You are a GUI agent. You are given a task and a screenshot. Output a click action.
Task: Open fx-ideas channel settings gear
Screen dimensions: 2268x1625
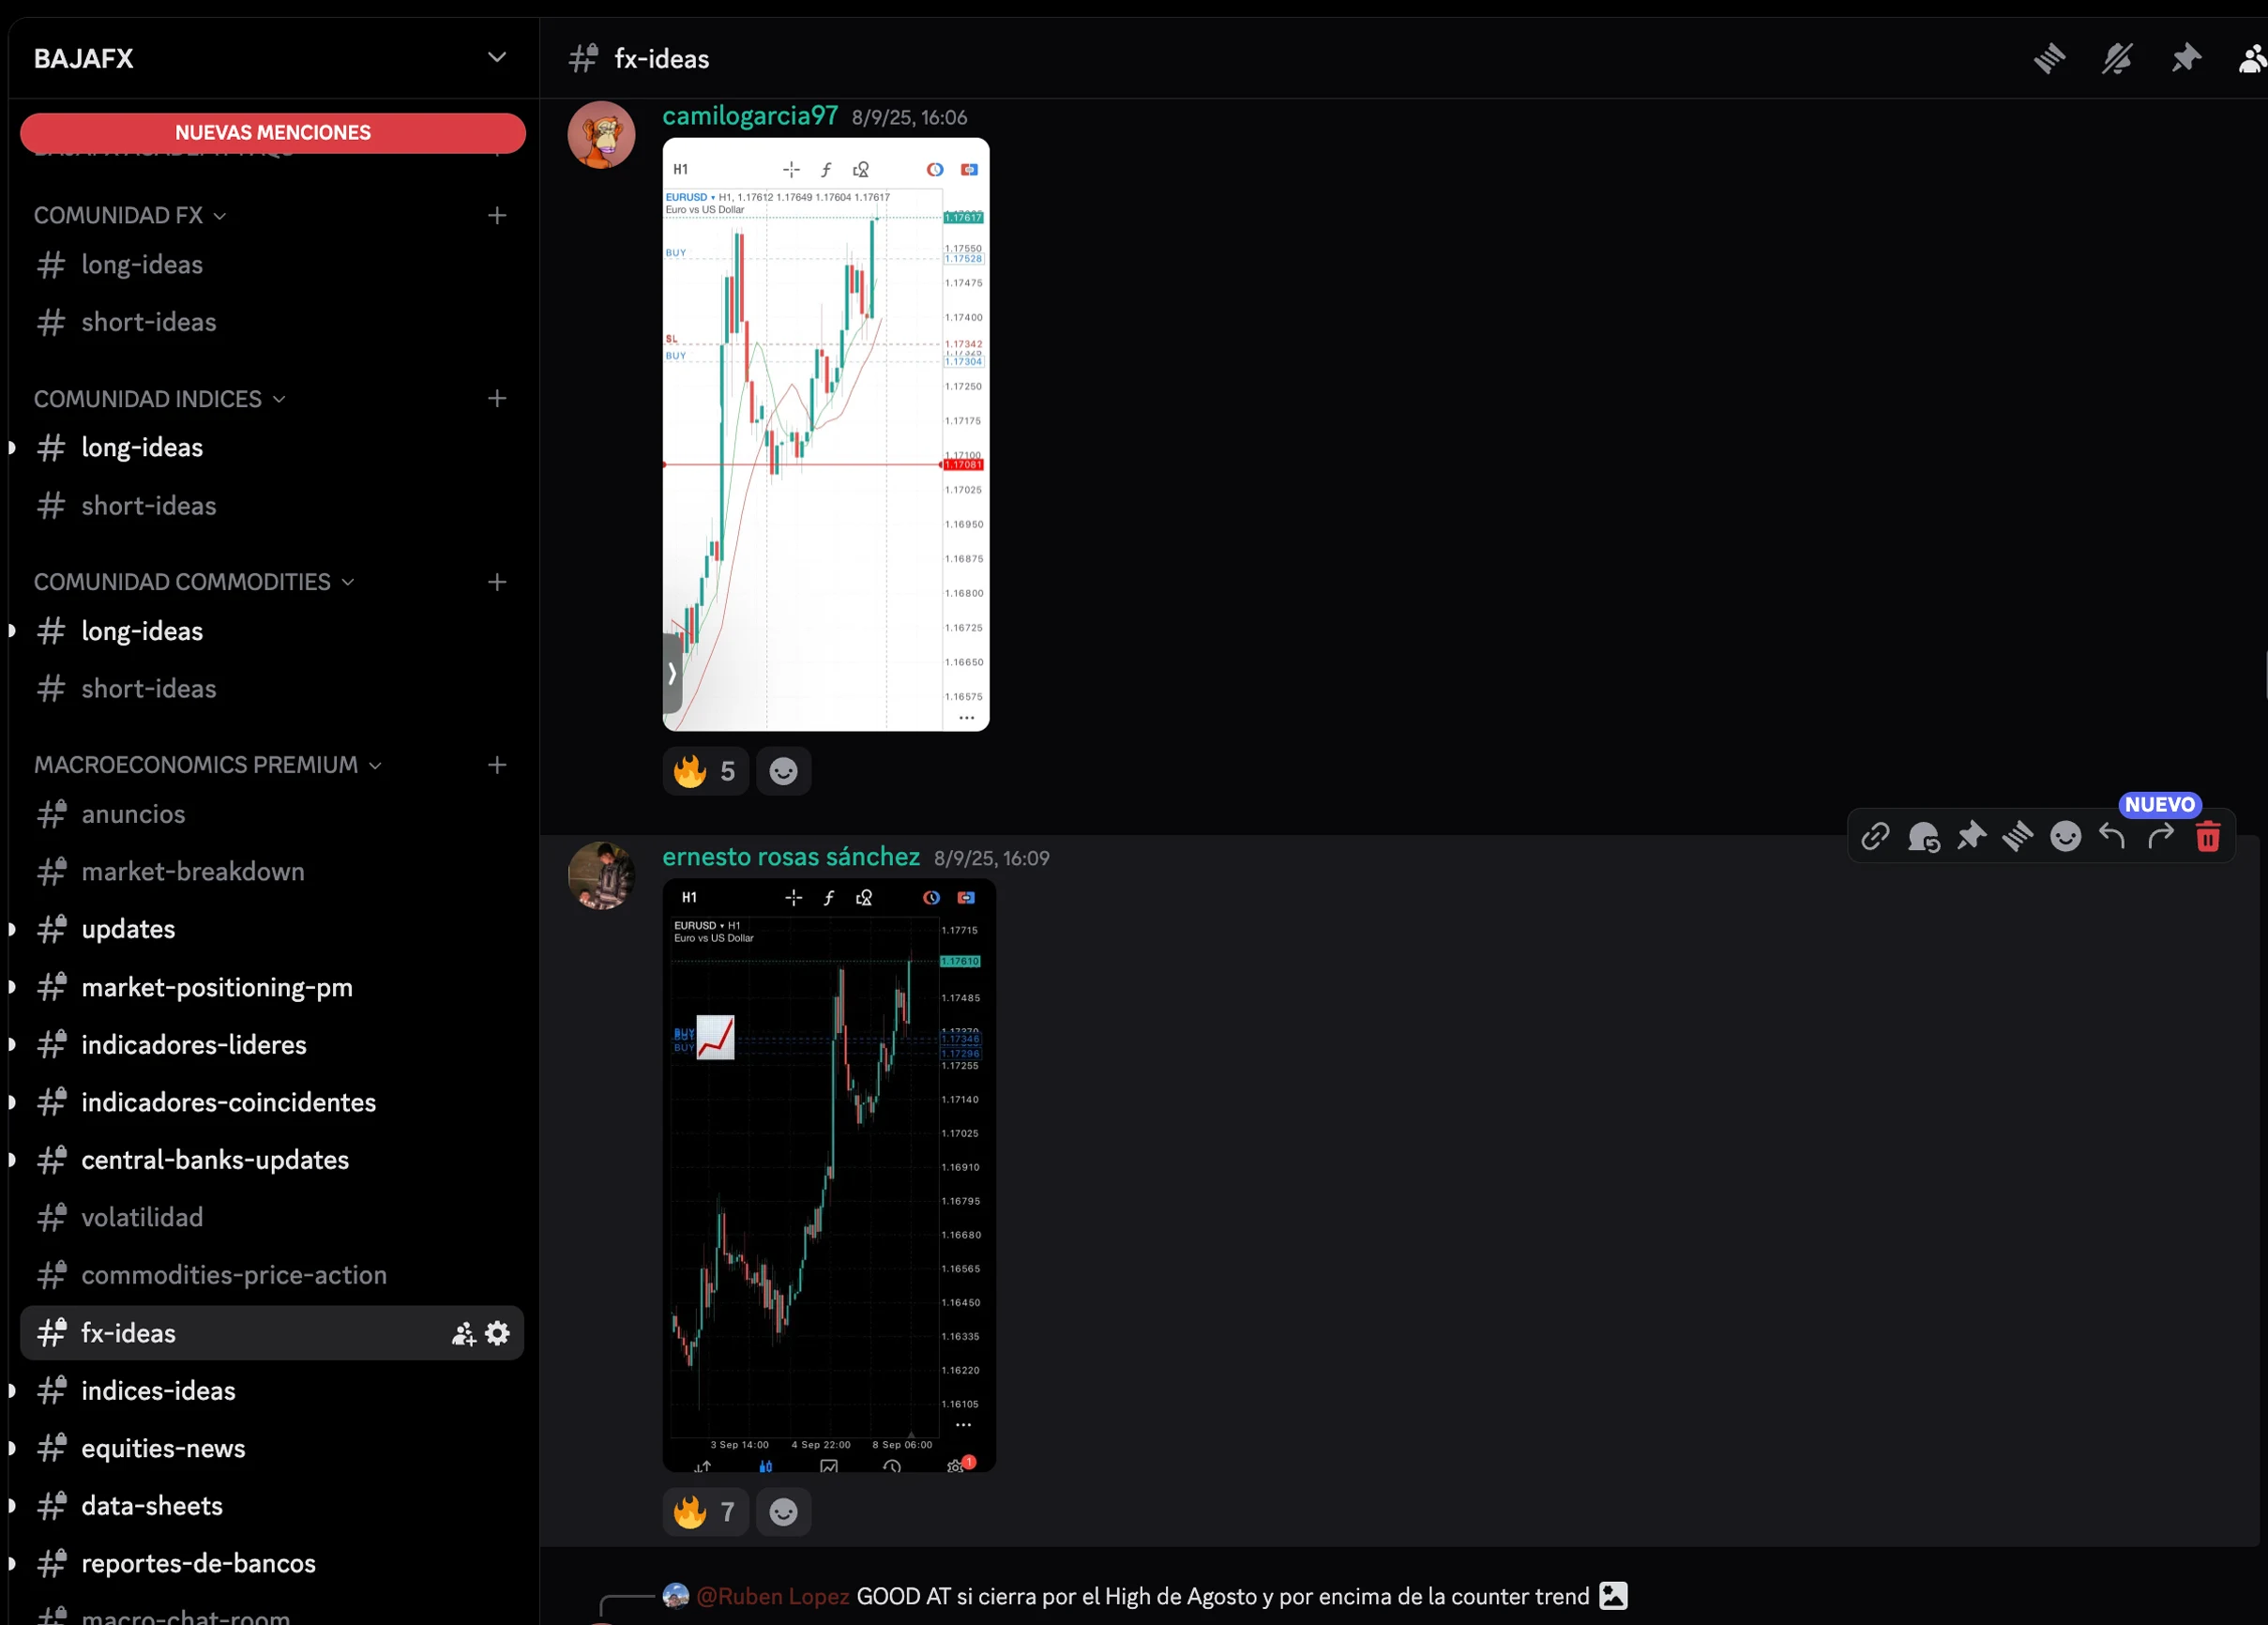[x=497, y=1333]
